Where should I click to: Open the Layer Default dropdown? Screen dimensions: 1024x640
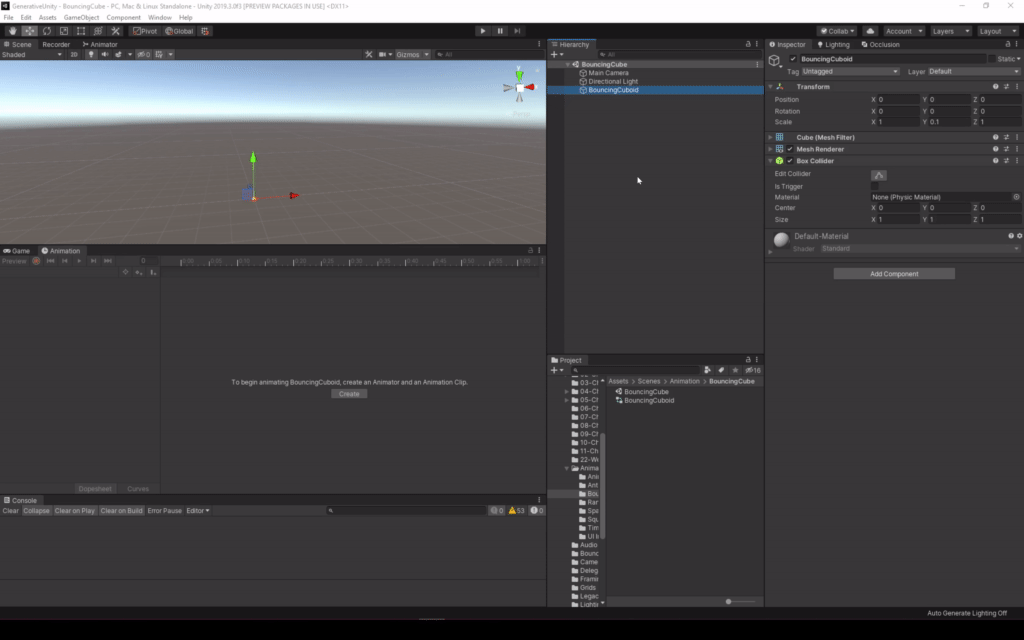[974, 71]
